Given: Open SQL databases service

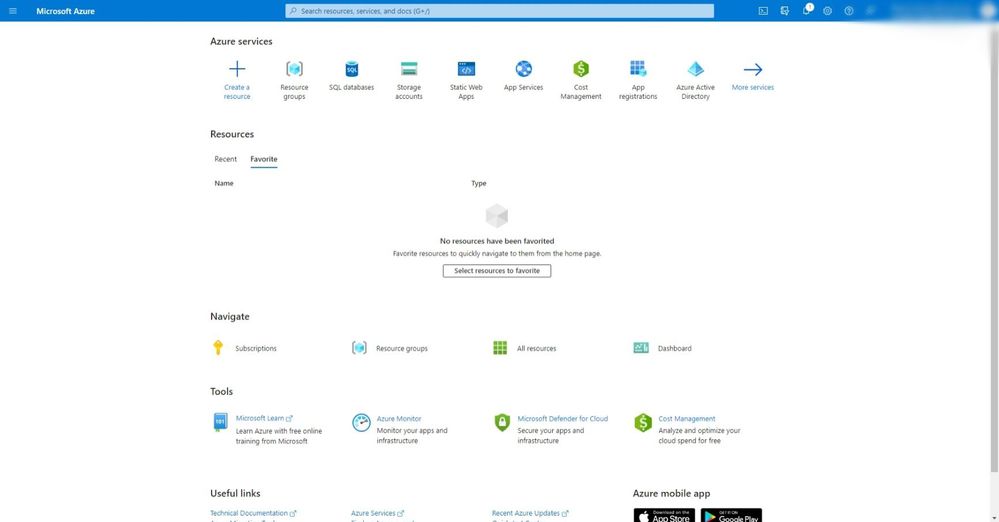Looking at the screenshot, I should (352, 76).
